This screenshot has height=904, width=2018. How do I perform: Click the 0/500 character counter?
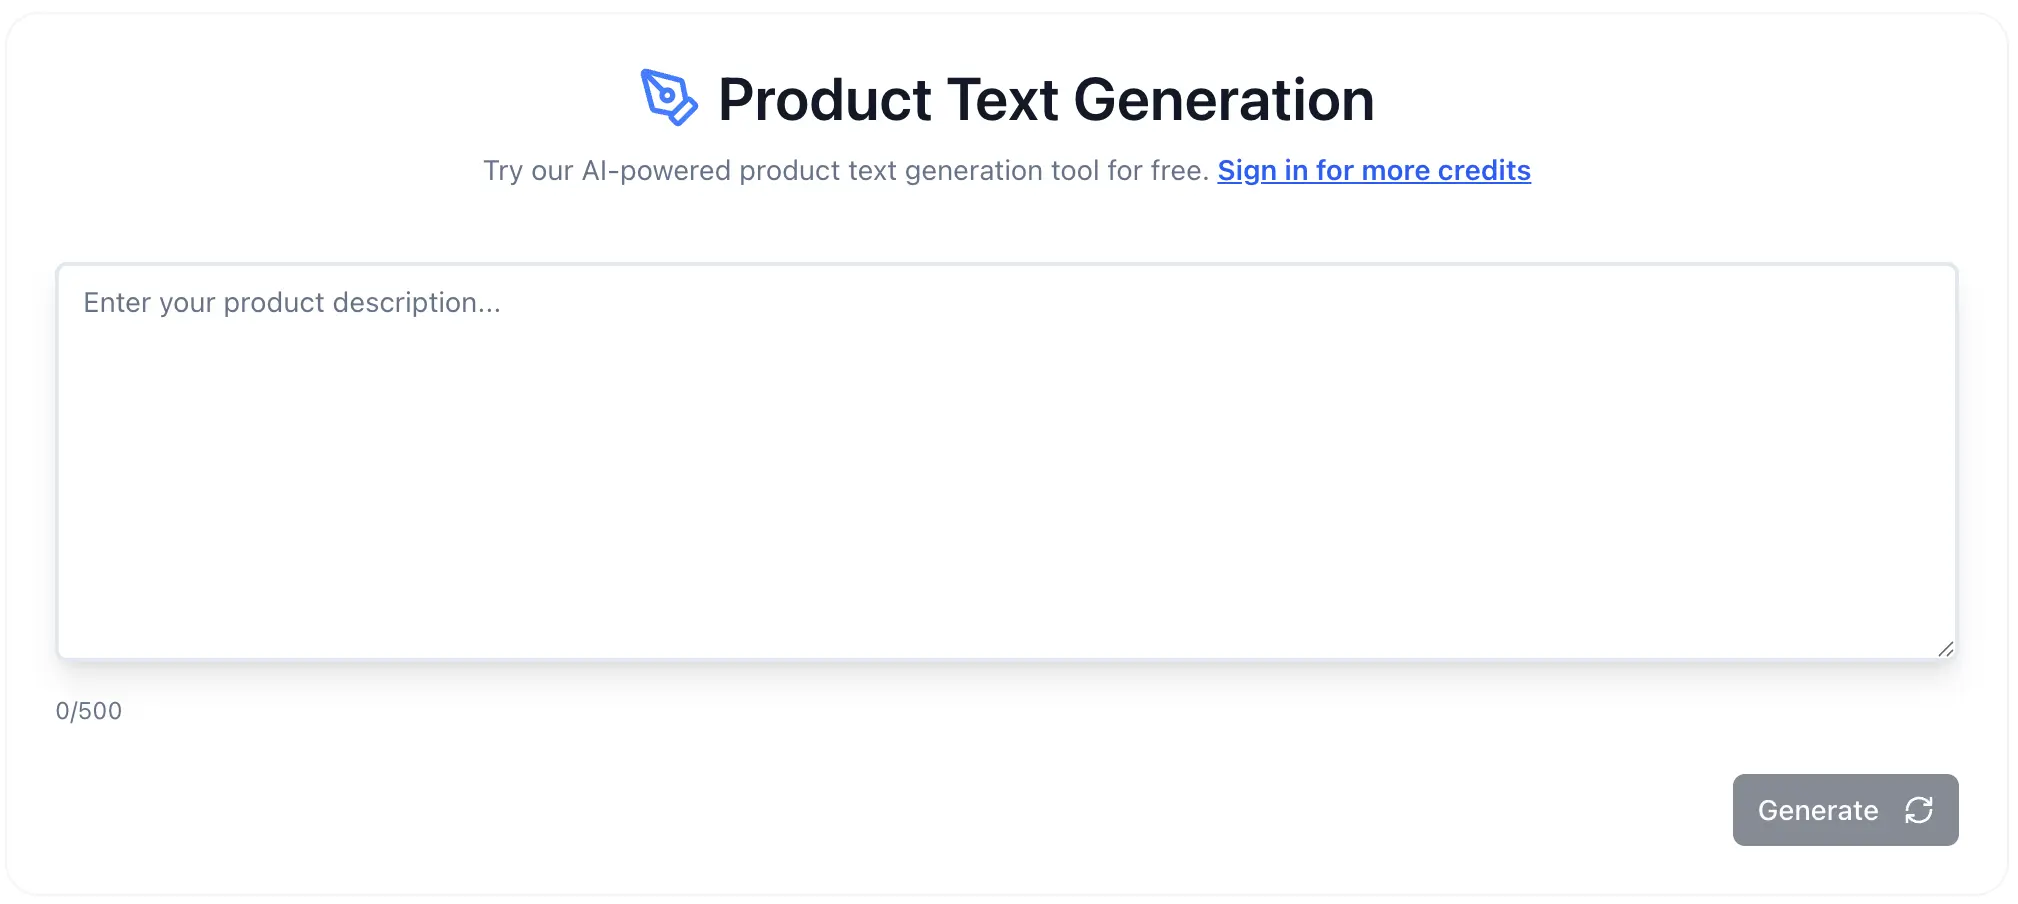(x=88, y=710)
